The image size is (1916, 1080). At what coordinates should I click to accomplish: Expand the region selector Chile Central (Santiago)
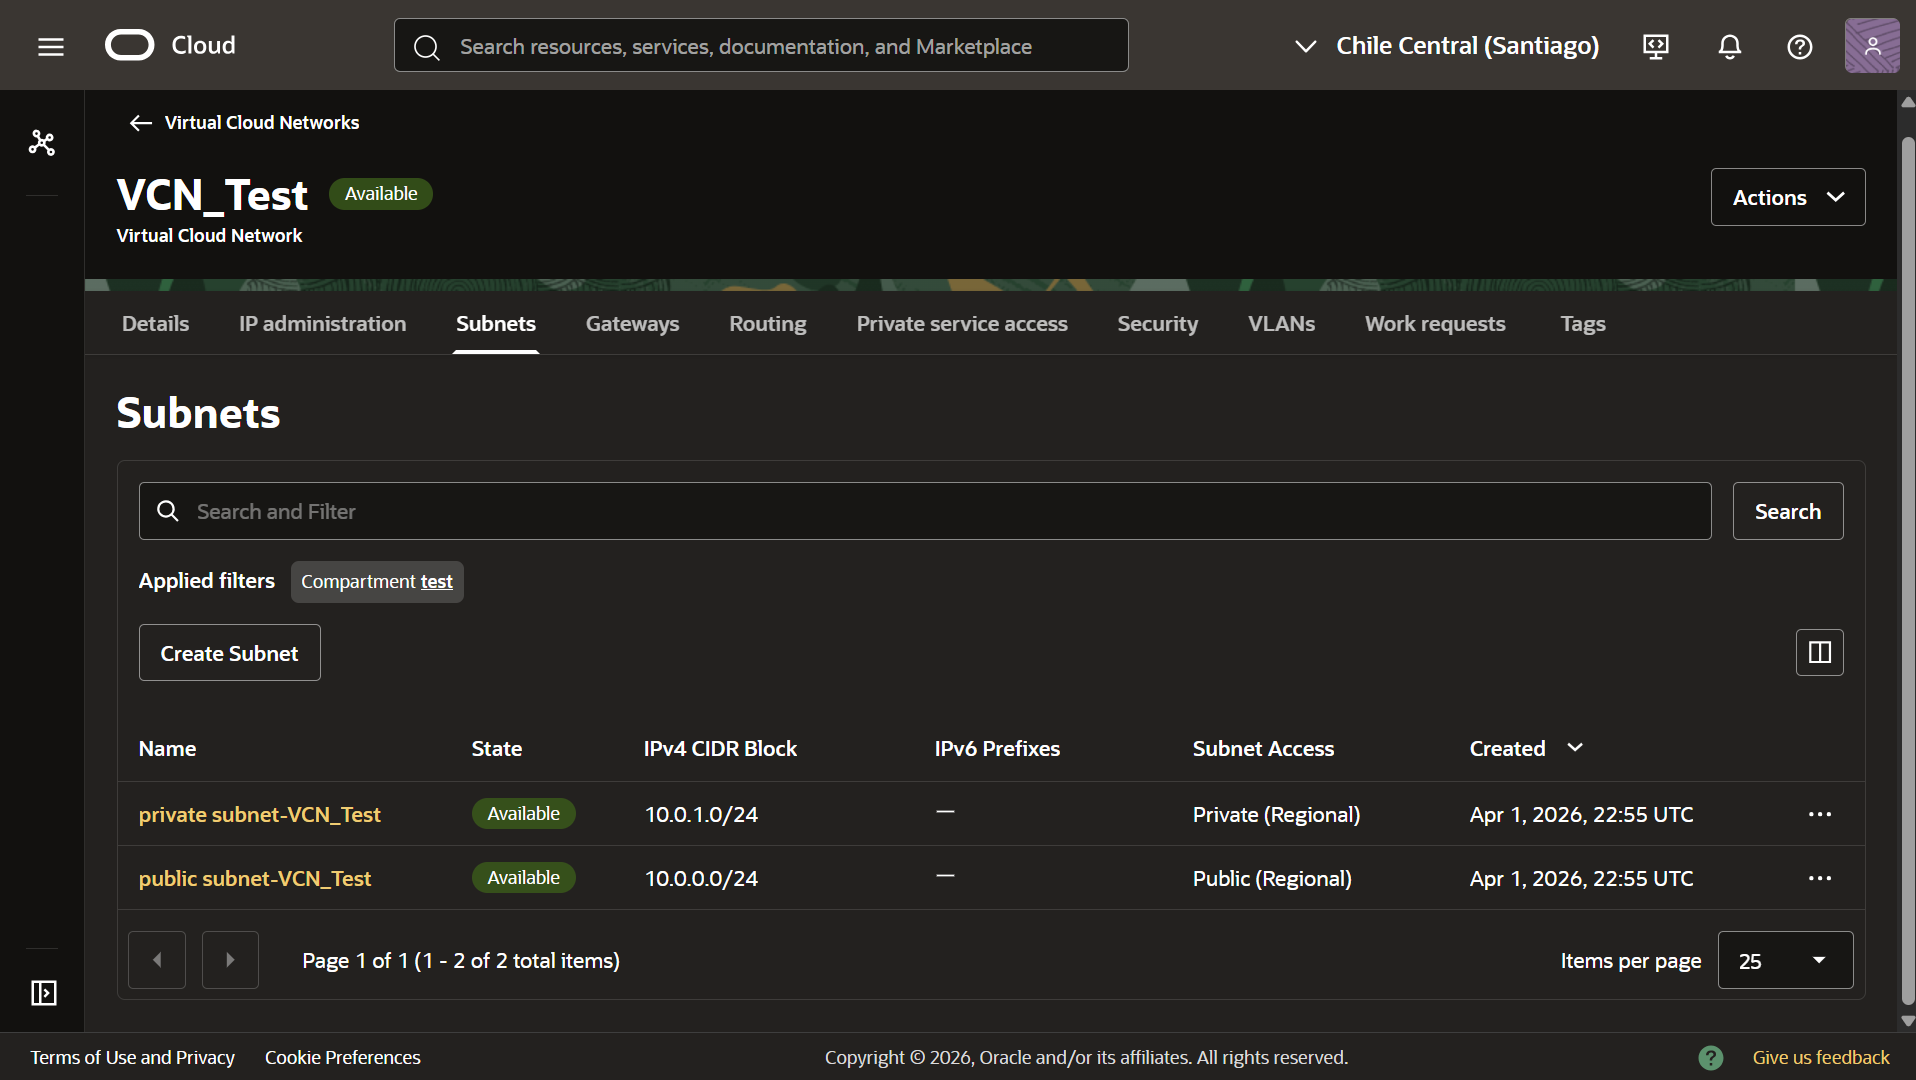pyautogui.click(x=1446, y=46)
